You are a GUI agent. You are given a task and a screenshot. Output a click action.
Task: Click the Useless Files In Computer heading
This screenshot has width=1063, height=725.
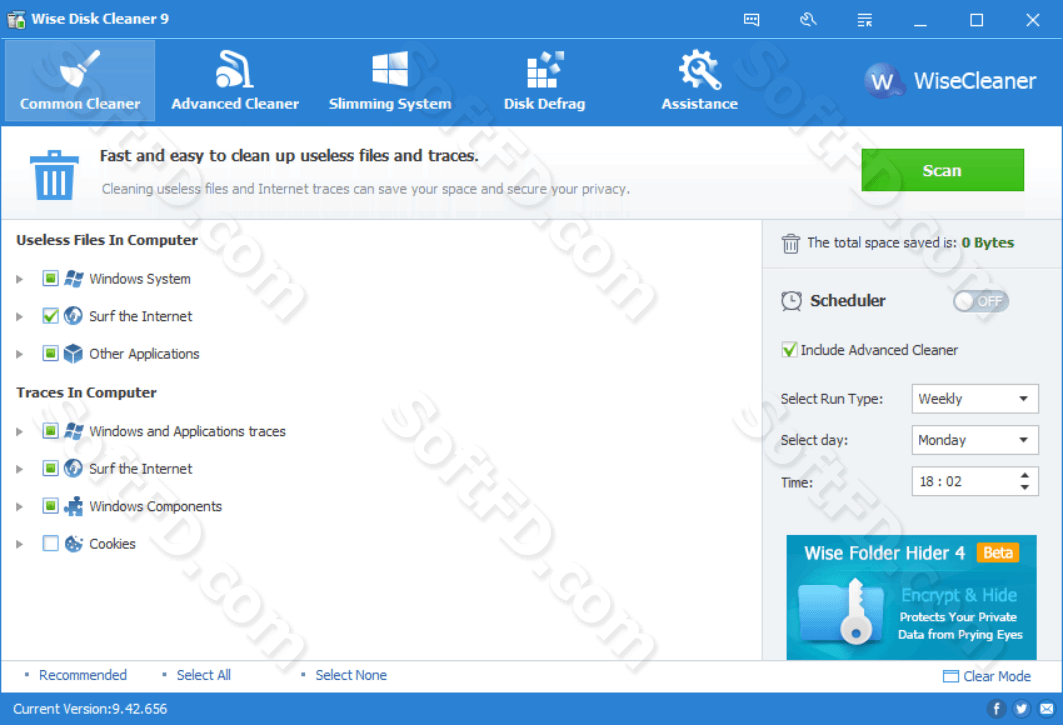point(107,240)
